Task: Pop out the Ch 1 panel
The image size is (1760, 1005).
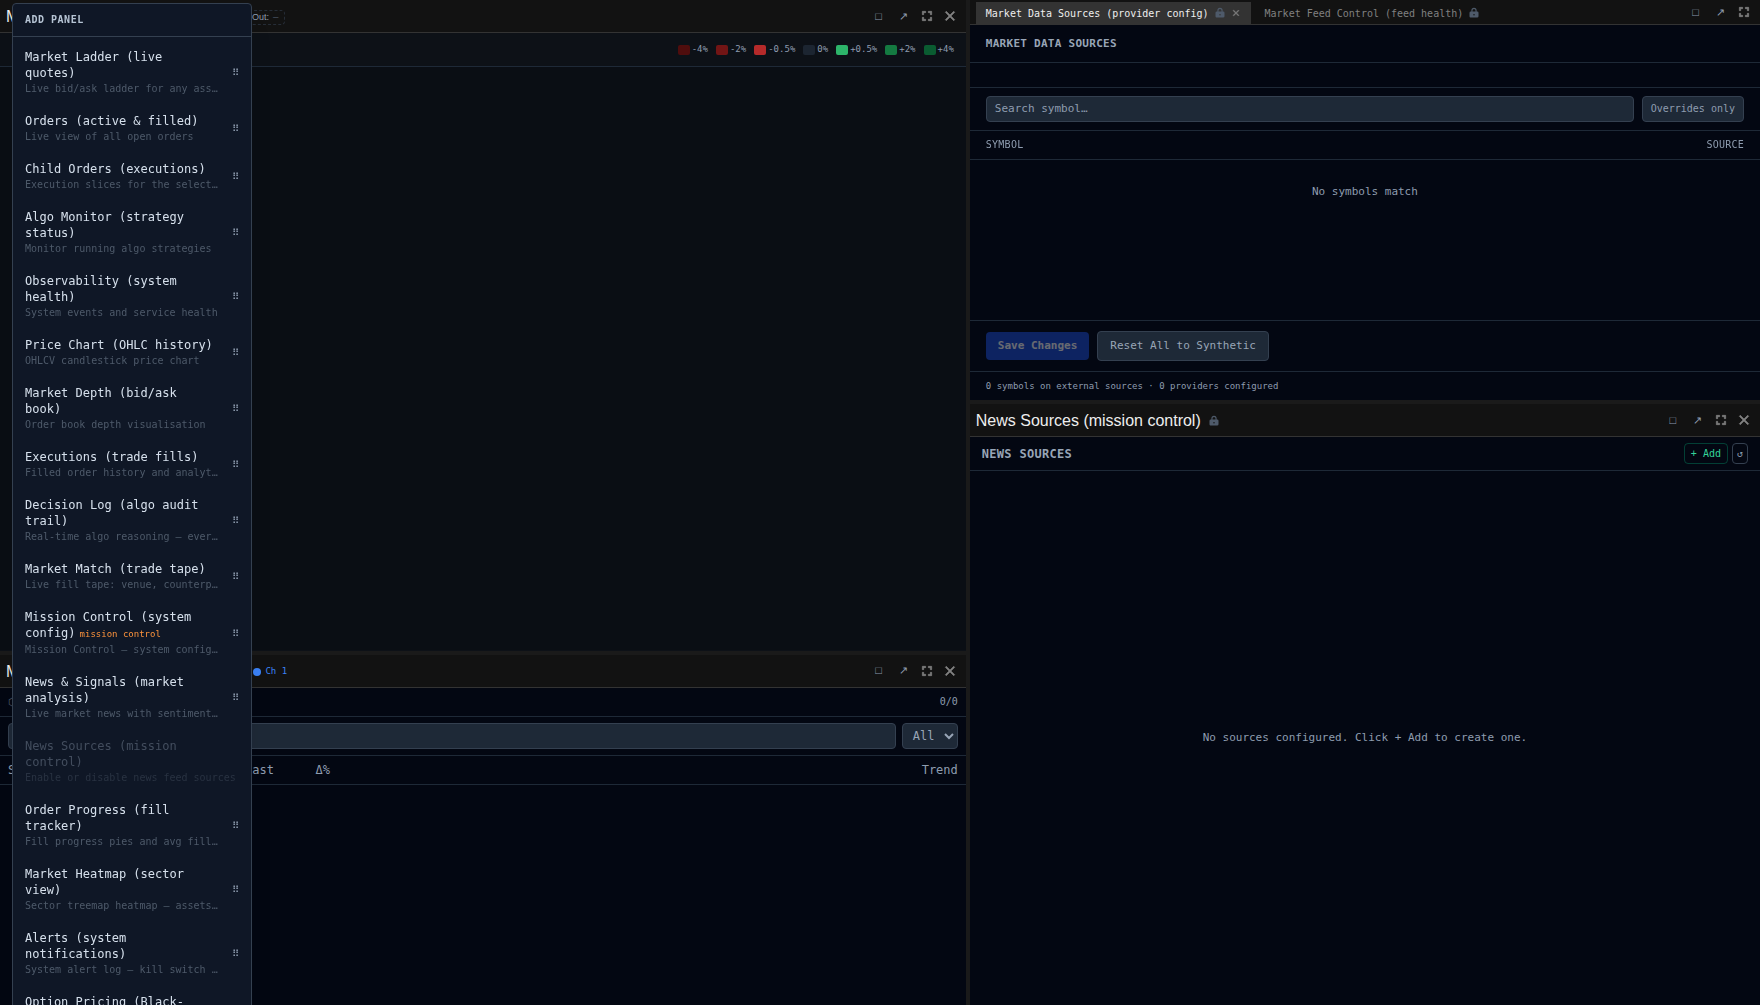Action: click(903, 671)
